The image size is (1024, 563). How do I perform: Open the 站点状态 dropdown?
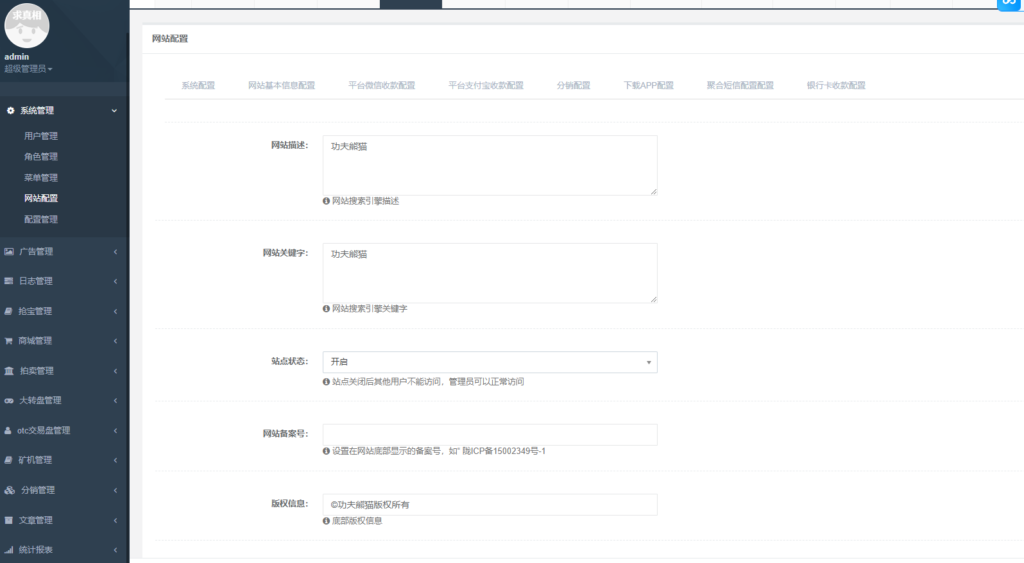point(490,362)
